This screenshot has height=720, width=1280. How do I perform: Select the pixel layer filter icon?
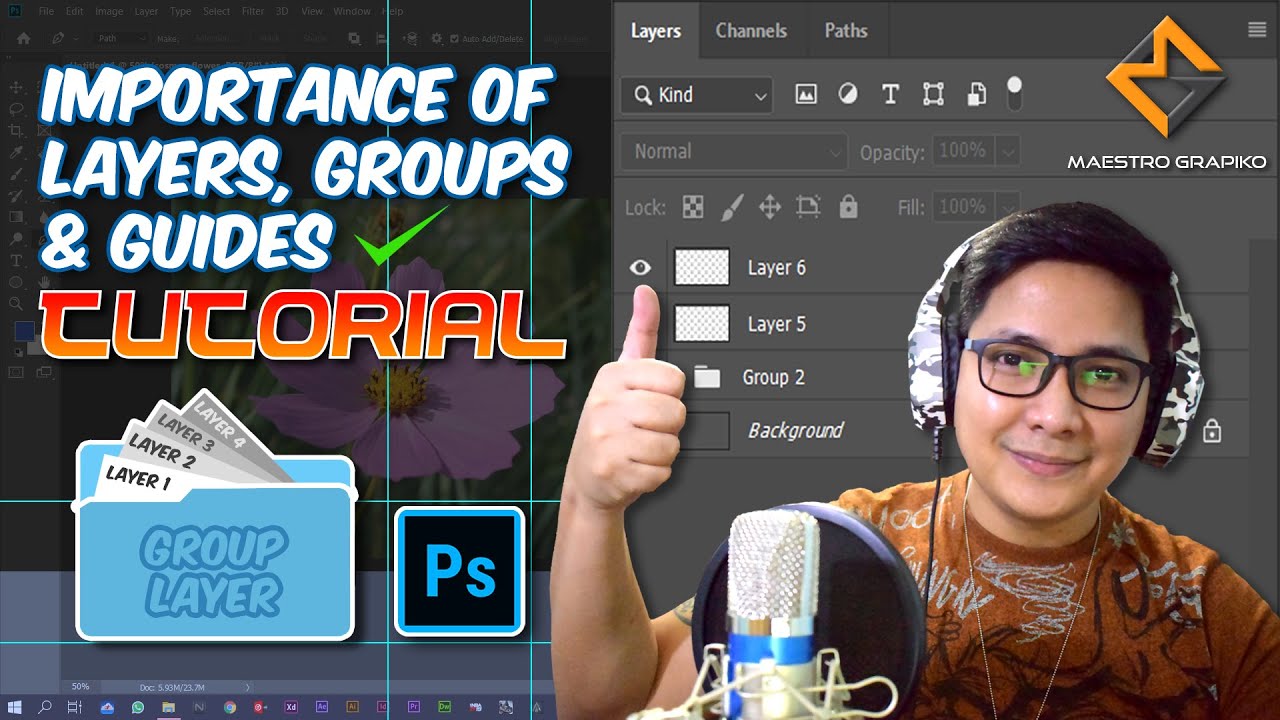tap(806, 95)
